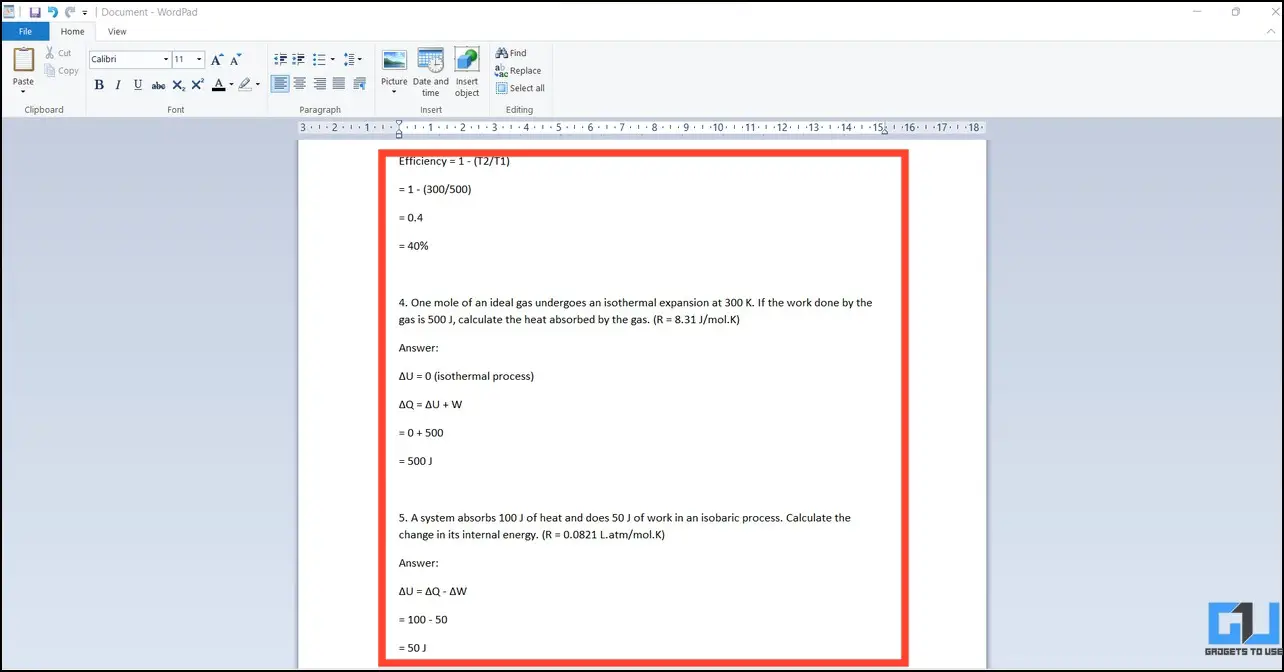Expand the Picture options dropdown arrow
The width and height of the screenshot is (1284, 672).
[394, 92]
